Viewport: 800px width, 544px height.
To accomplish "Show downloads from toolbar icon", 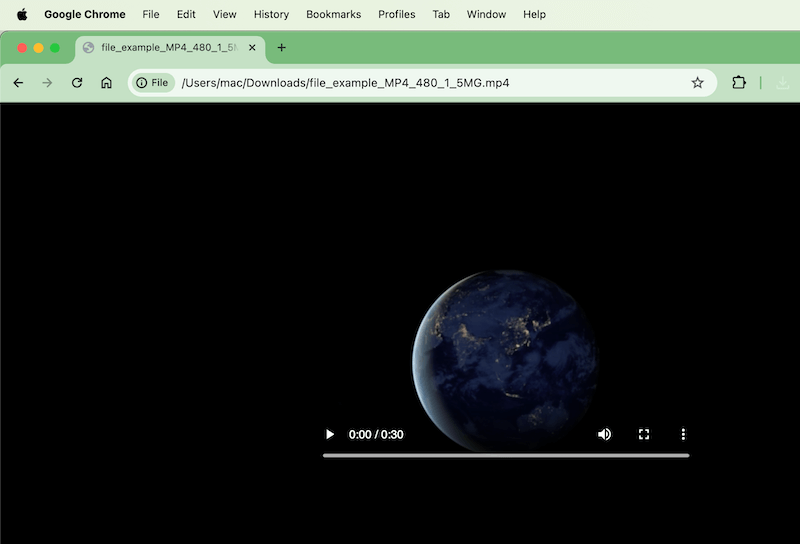I will [783, 83].
